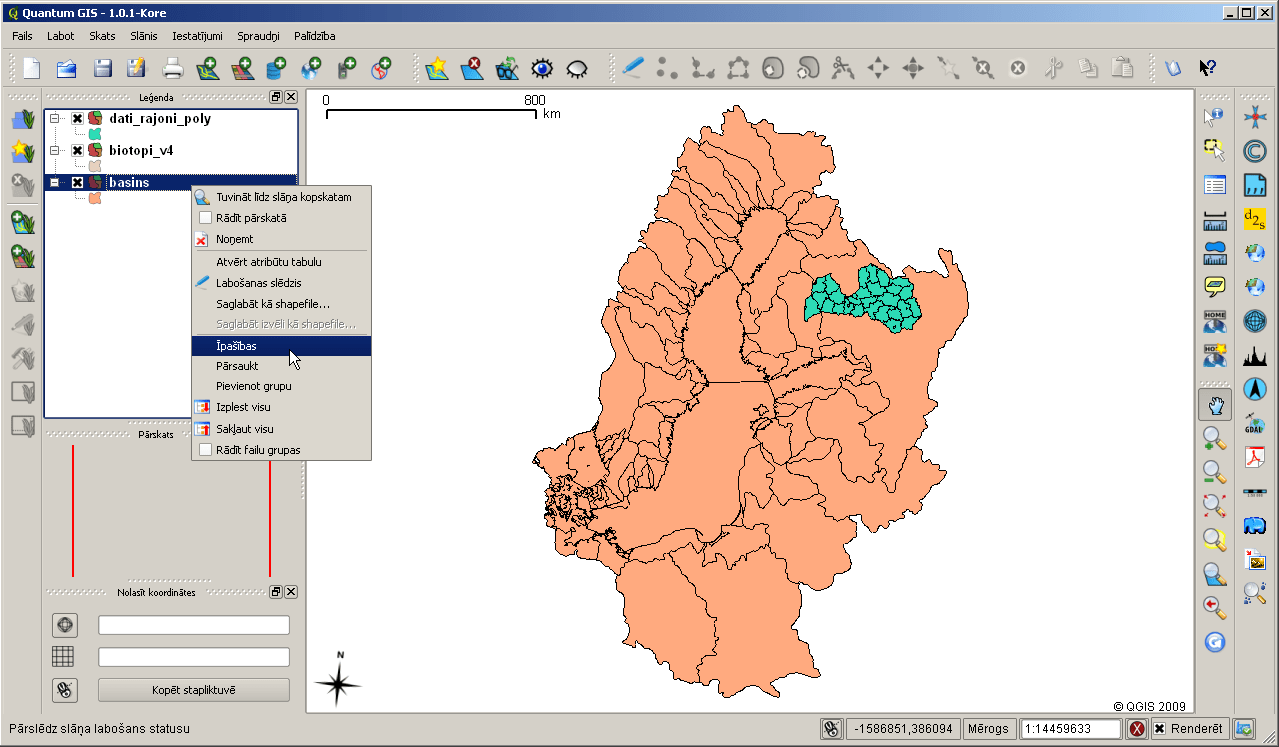
Task: Click the PDF export plugin icon
Action: tap(1254, 457)
